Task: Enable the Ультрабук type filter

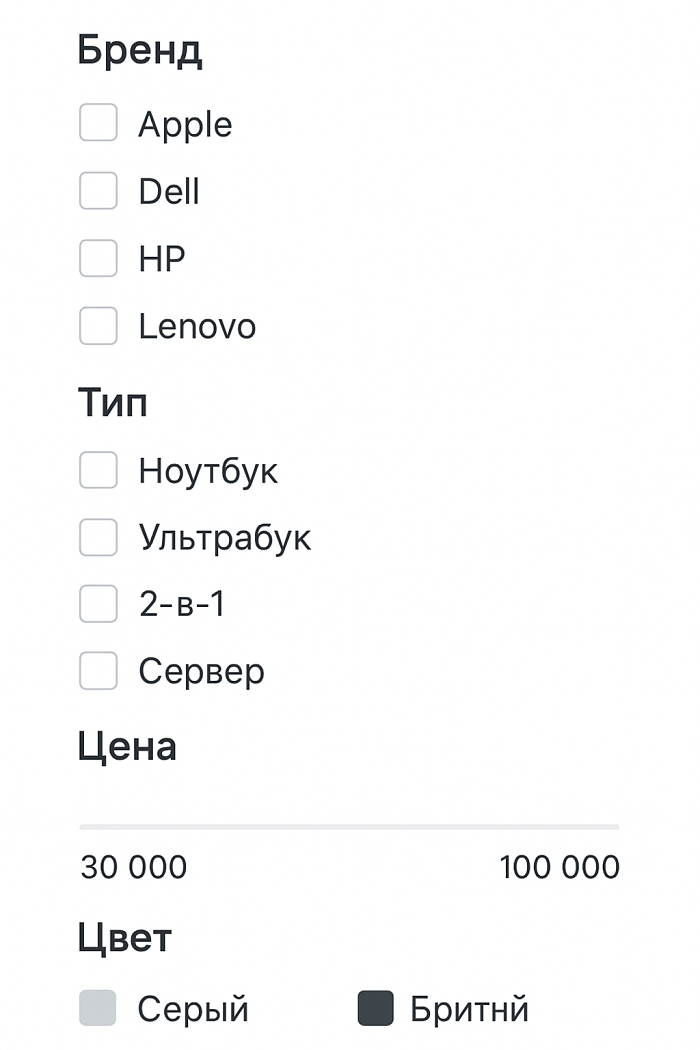Action: 97,537
